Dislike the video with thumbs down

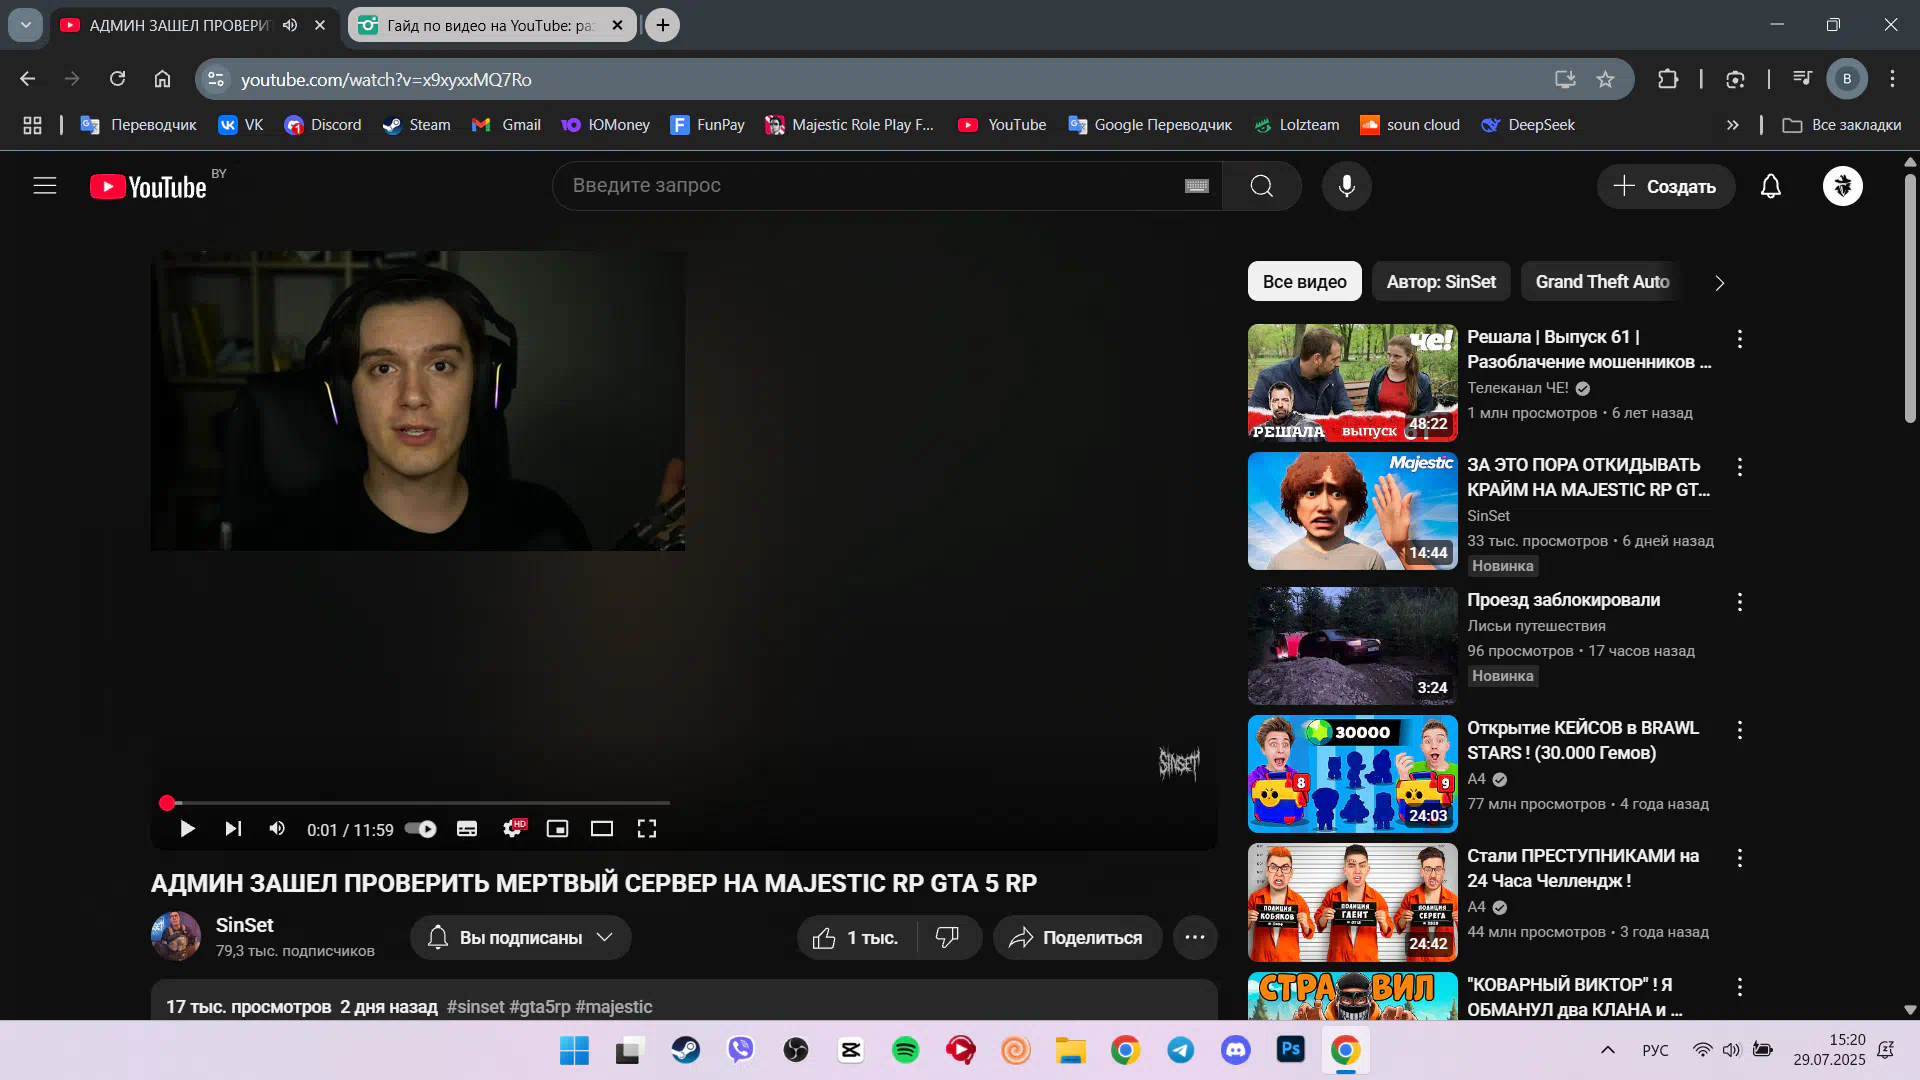(948, 938)
